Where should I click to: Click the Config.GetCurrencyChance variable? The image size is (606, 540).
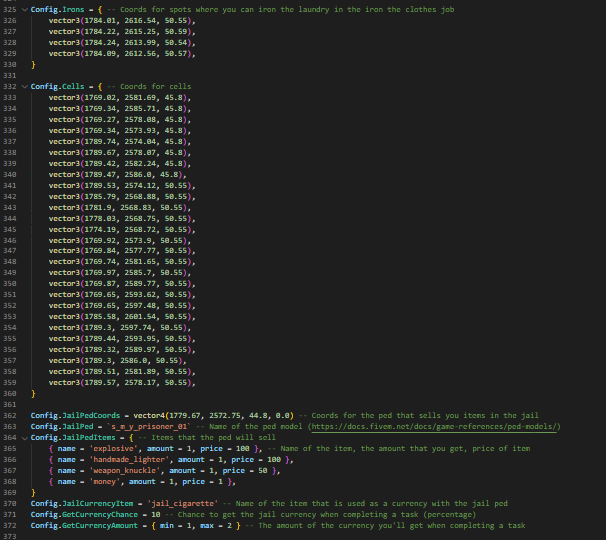84,515
